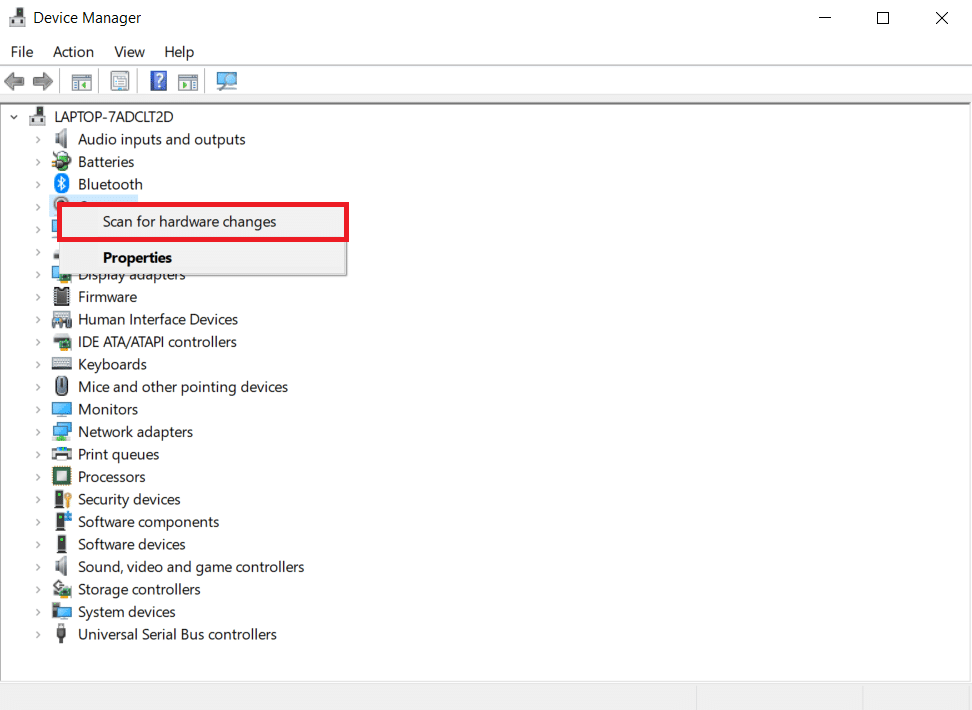Click the Processors chip icon
The width and height of the screenshot is (972, 710).
61,476
